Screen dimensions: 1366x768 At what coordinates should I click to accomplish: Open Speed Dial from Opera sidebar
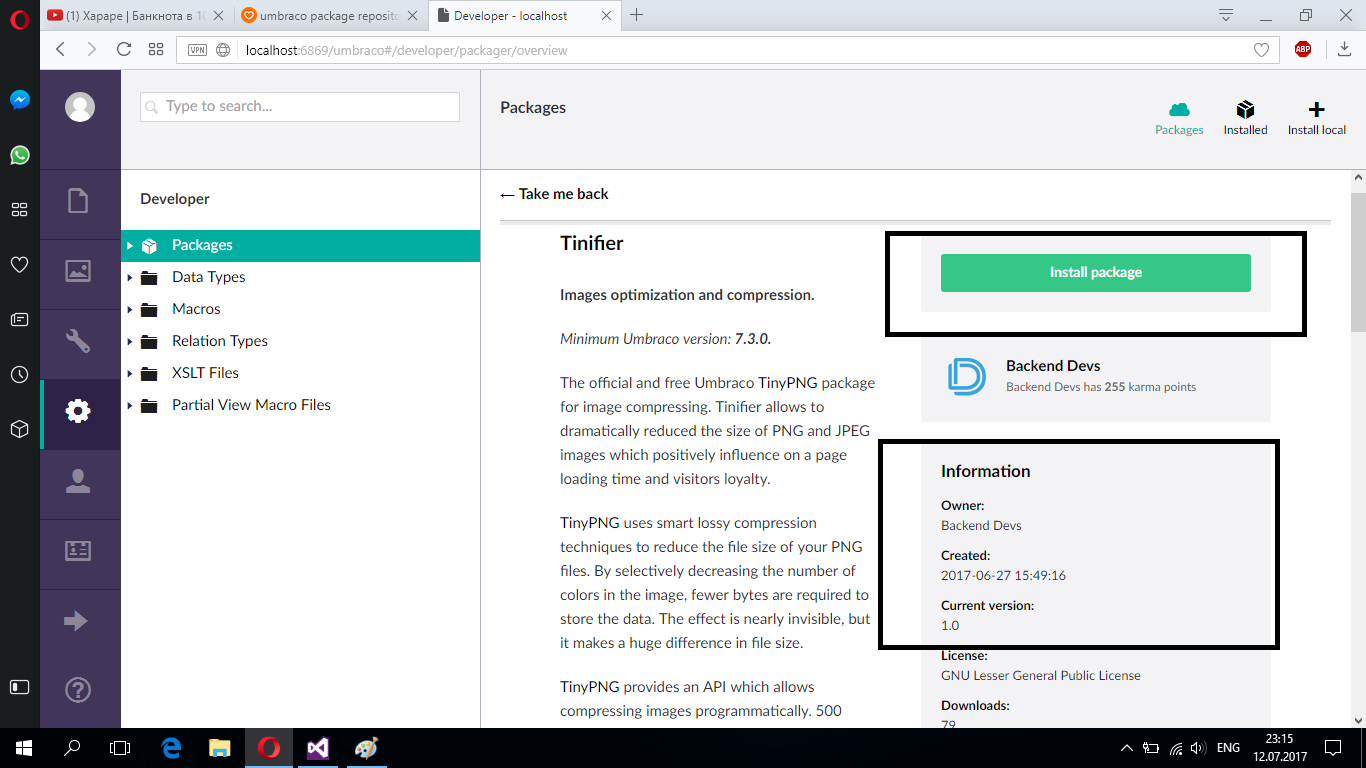(x=19, y=210)
